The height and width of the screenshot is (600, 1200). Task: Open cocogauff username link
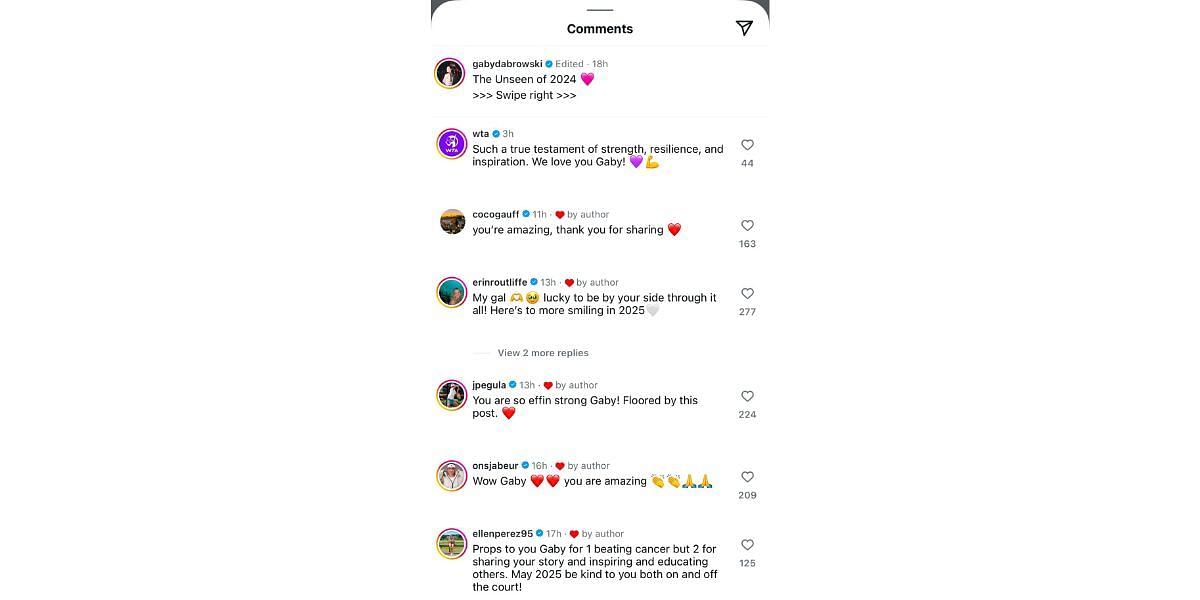(x=495, y=215)
